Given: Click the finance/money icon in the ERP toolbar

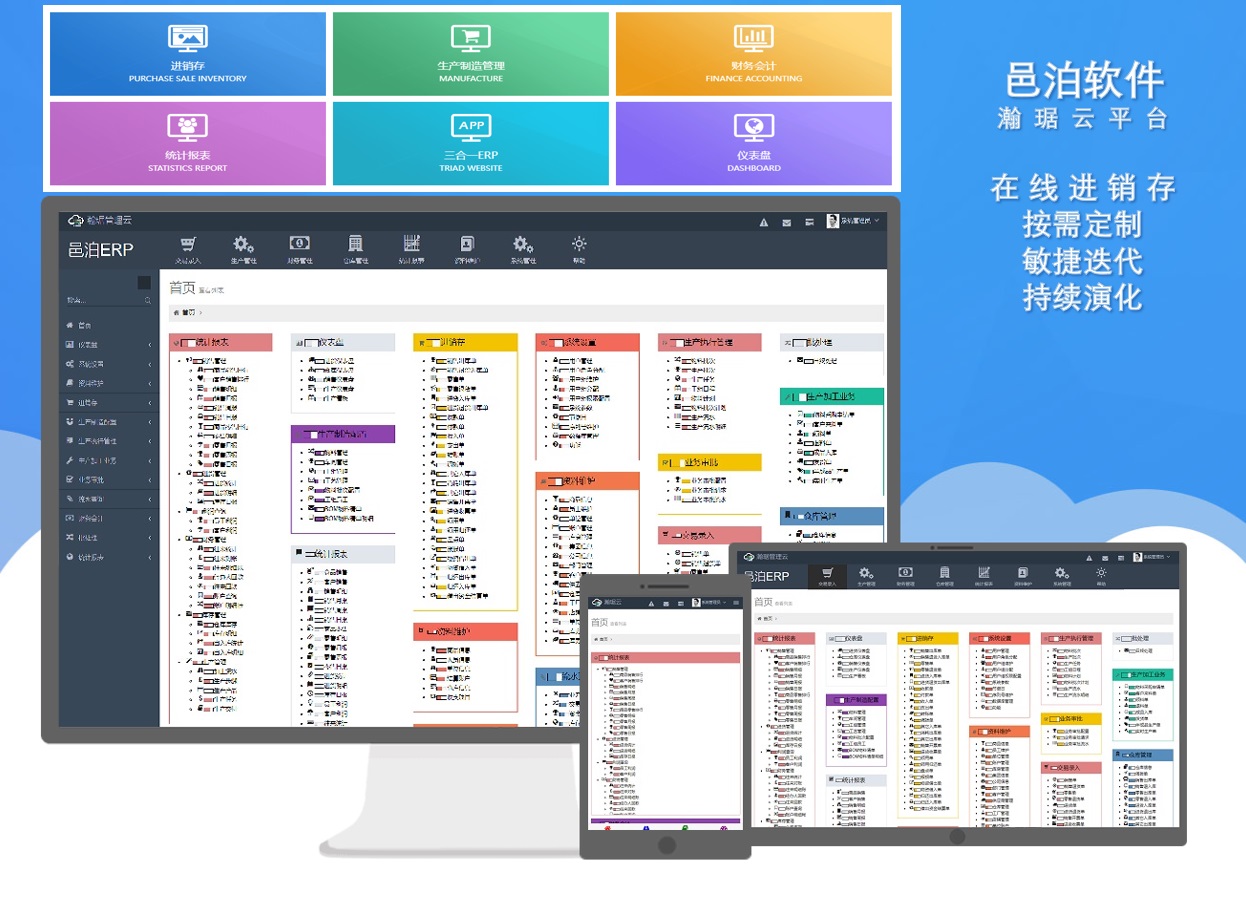Looking at the screenshot, I should (300, 243).
